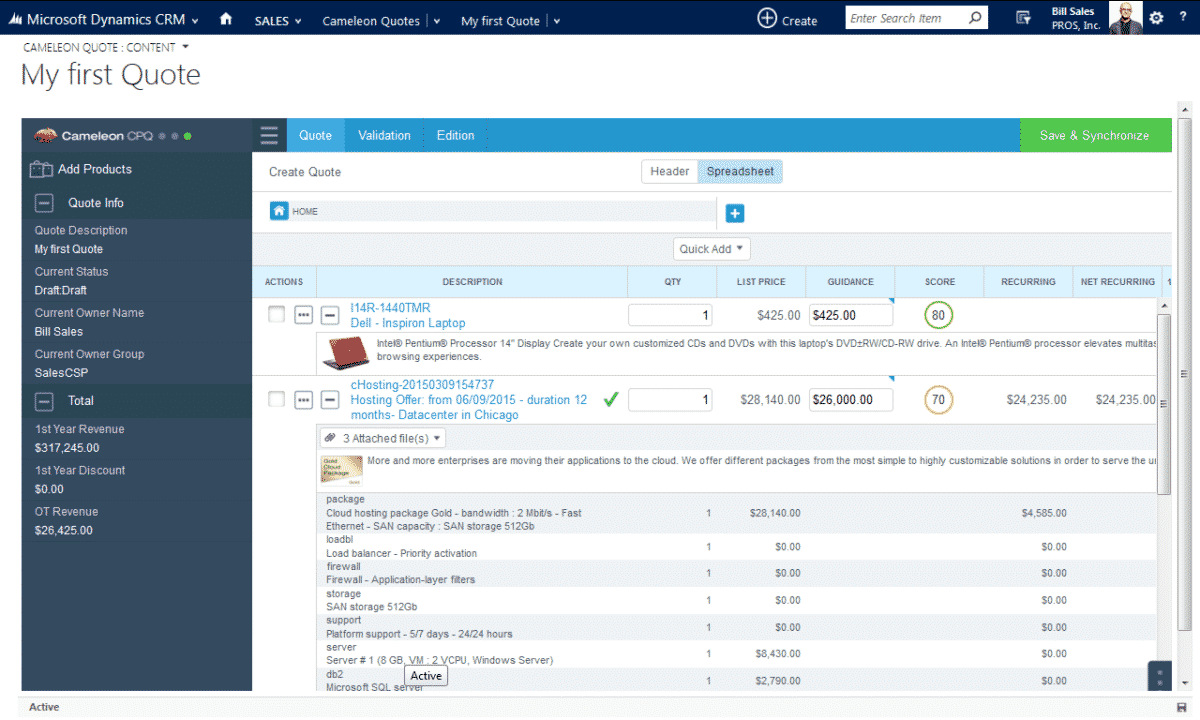Image resolution: width=1200 pixels, height=720 pixels.
Task: Click the Save & Synchronize button
Action: click(x=1095, y=135)
